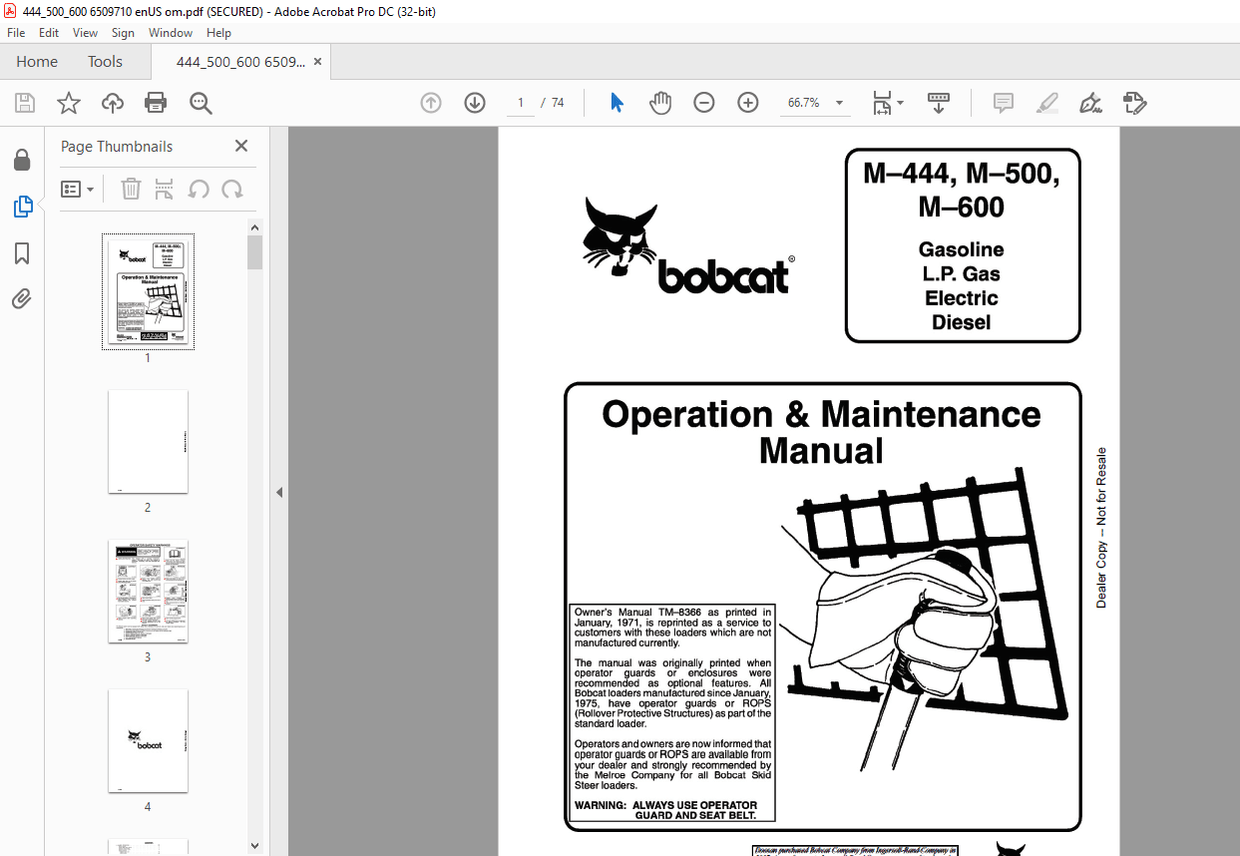Switch page display to scrolling mode
This screenshot has height=856, width=1240.
click(x=937, y=103)
